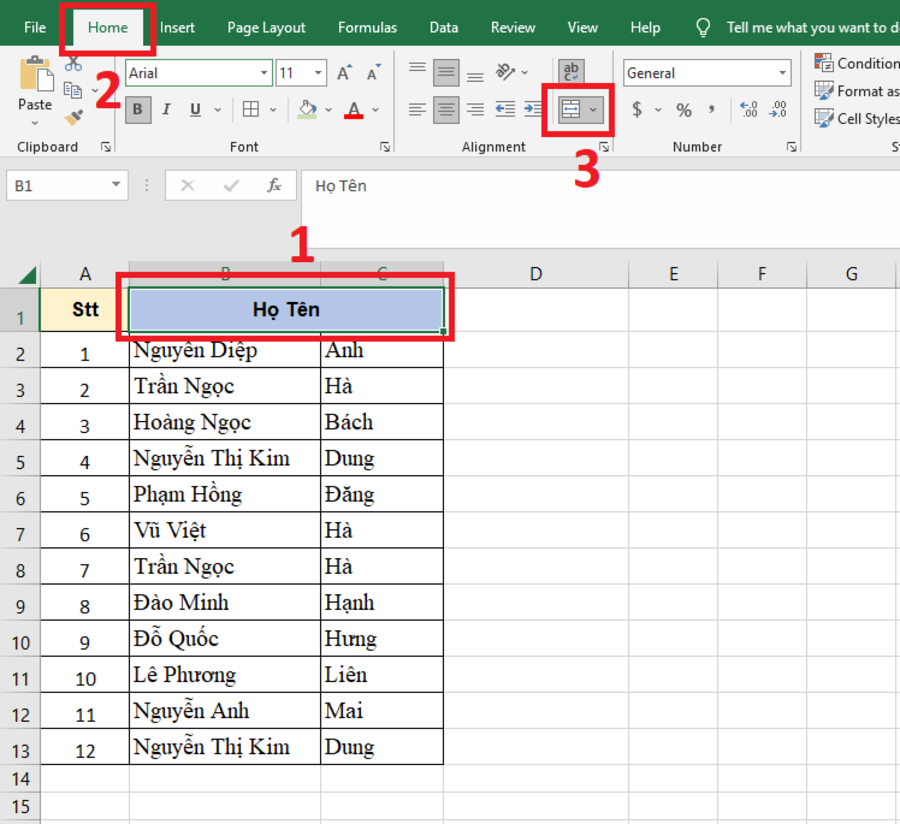
Task: Switch to Data tab
Action: pos(444,28)
